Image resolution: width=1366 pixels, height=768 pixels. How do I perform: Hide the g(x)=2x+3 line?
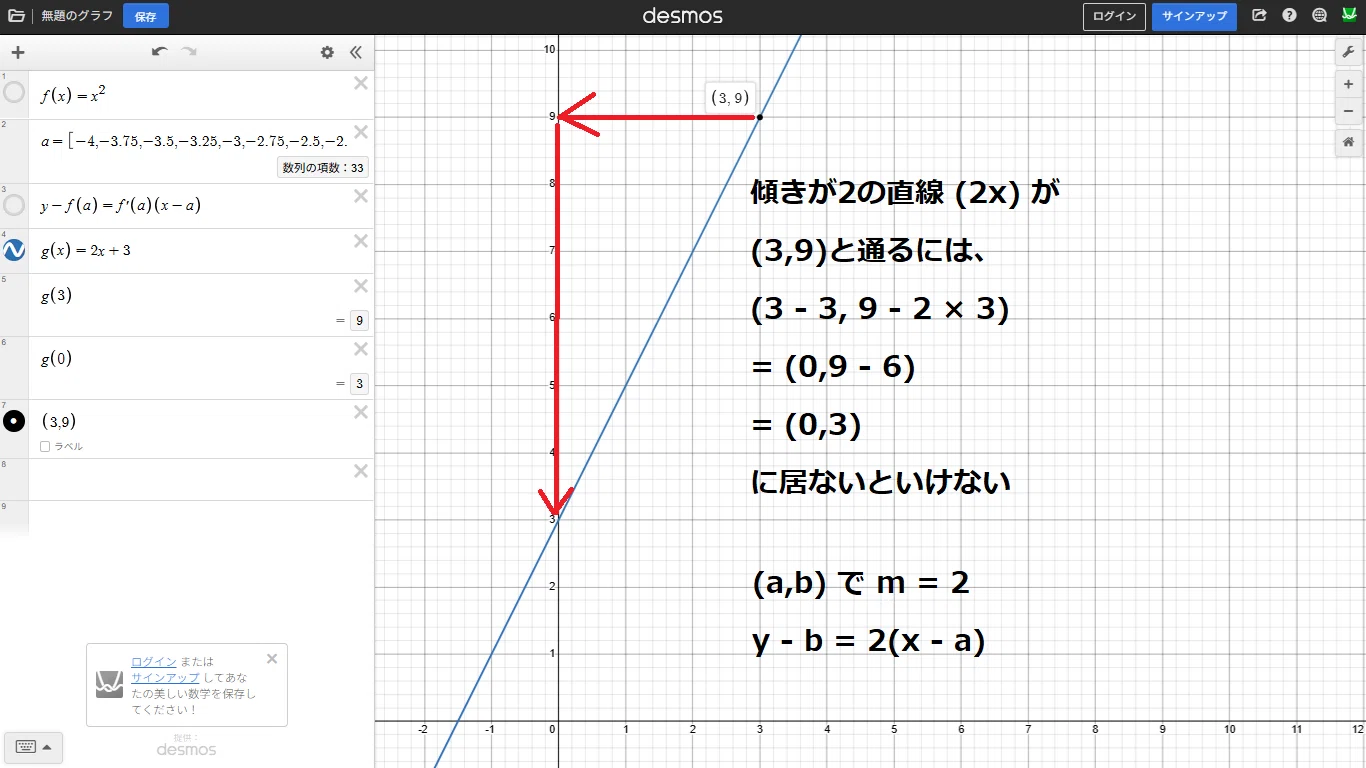click(x=14, y=250)
